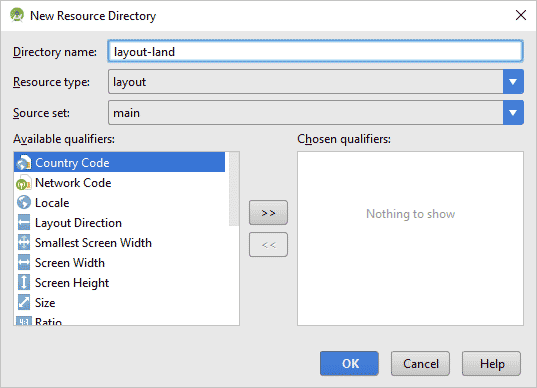
Task: Remove qualifier with the << button
Action: [268, 245]
